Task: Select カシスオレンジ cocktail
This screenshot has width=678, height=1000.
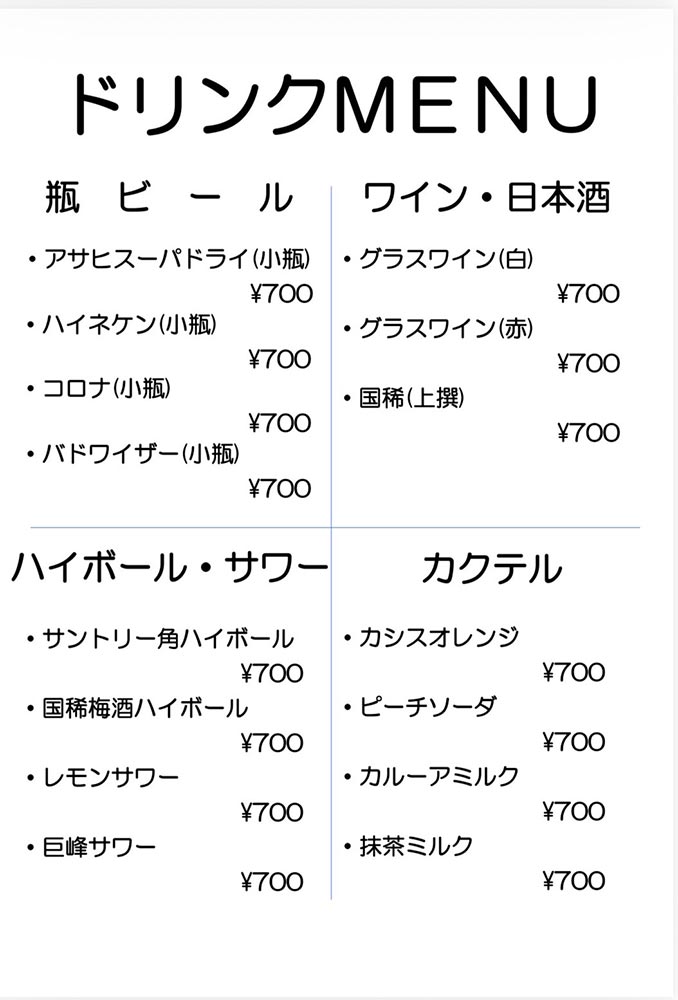Action: pos(439,637)
